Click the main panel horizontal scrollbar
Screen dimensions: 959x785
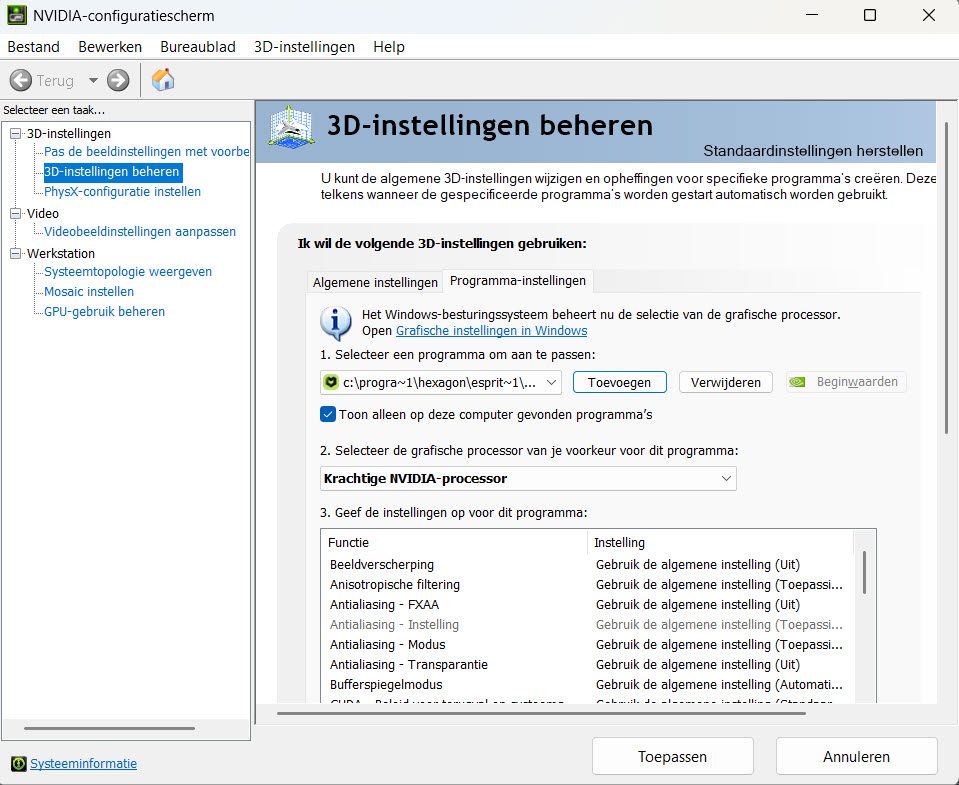tap(541, 713)
